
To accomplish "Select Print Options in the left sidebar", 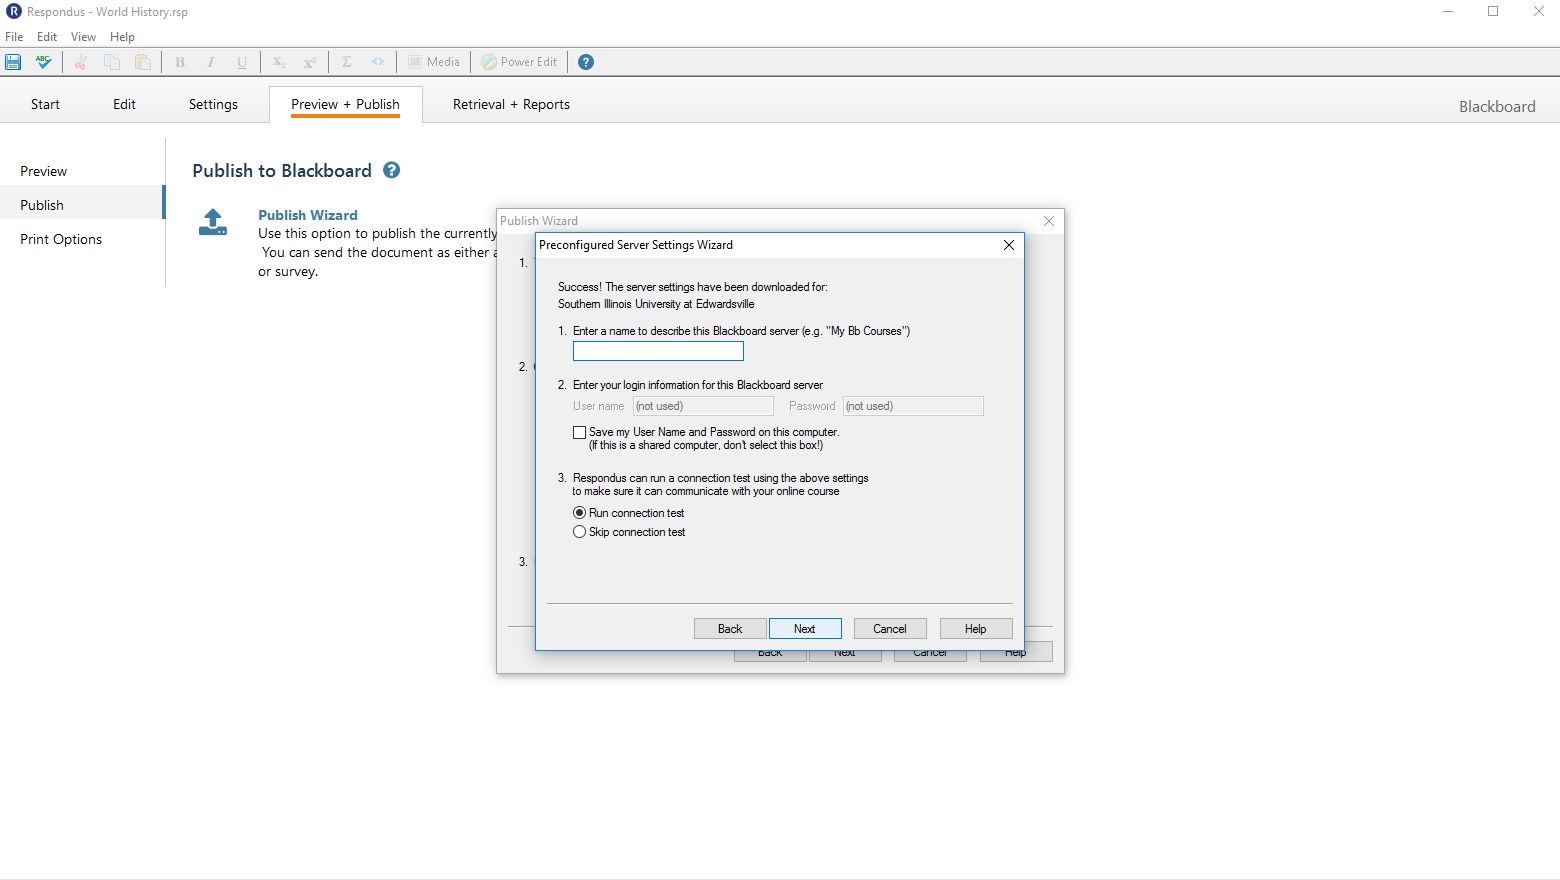I will point(61,239).
